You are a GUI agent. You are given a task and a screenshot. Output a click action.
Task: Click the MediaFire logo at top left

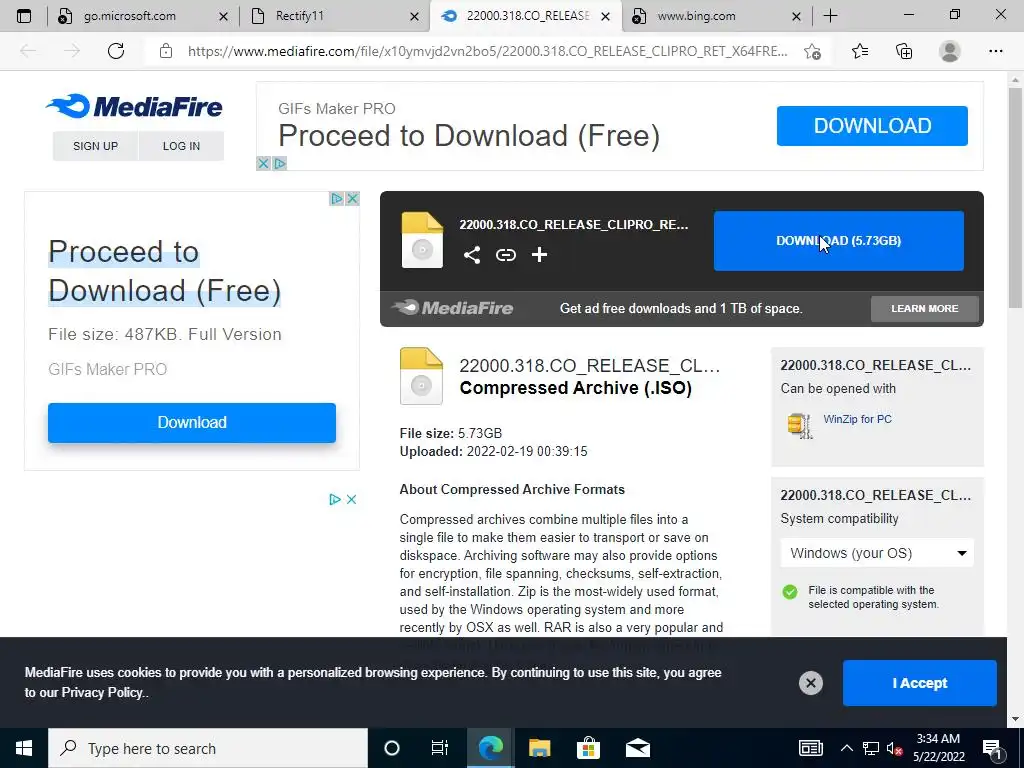point(134,106)
